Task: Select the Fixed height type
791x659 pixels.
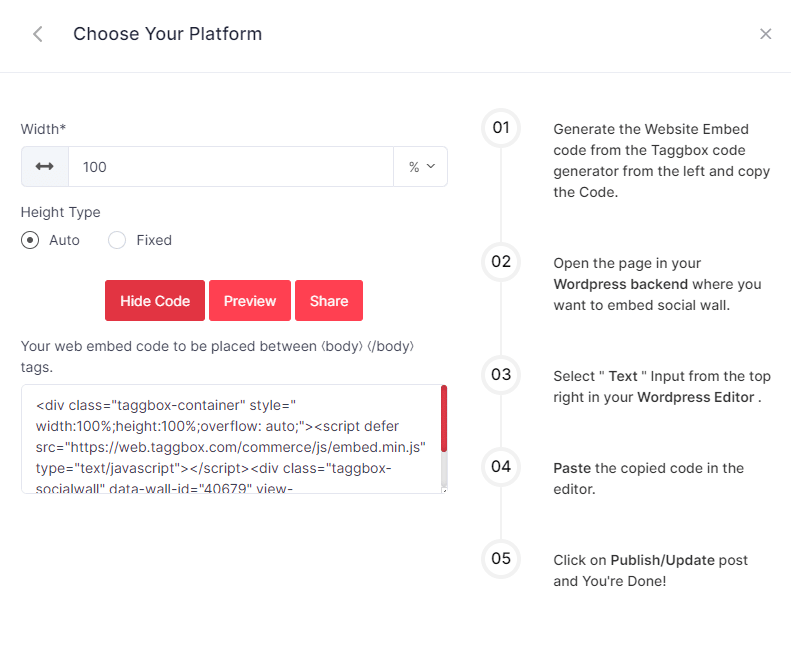Action: point(117,240)
